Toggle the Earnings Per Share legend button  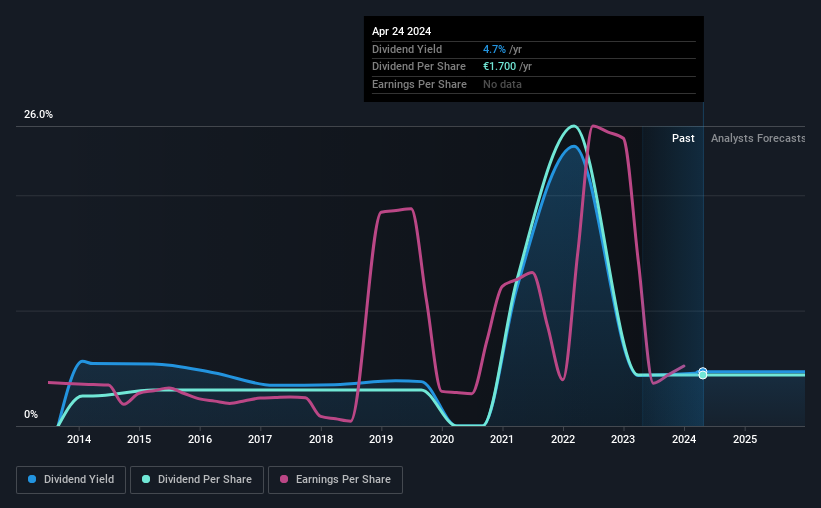point(335,480)
